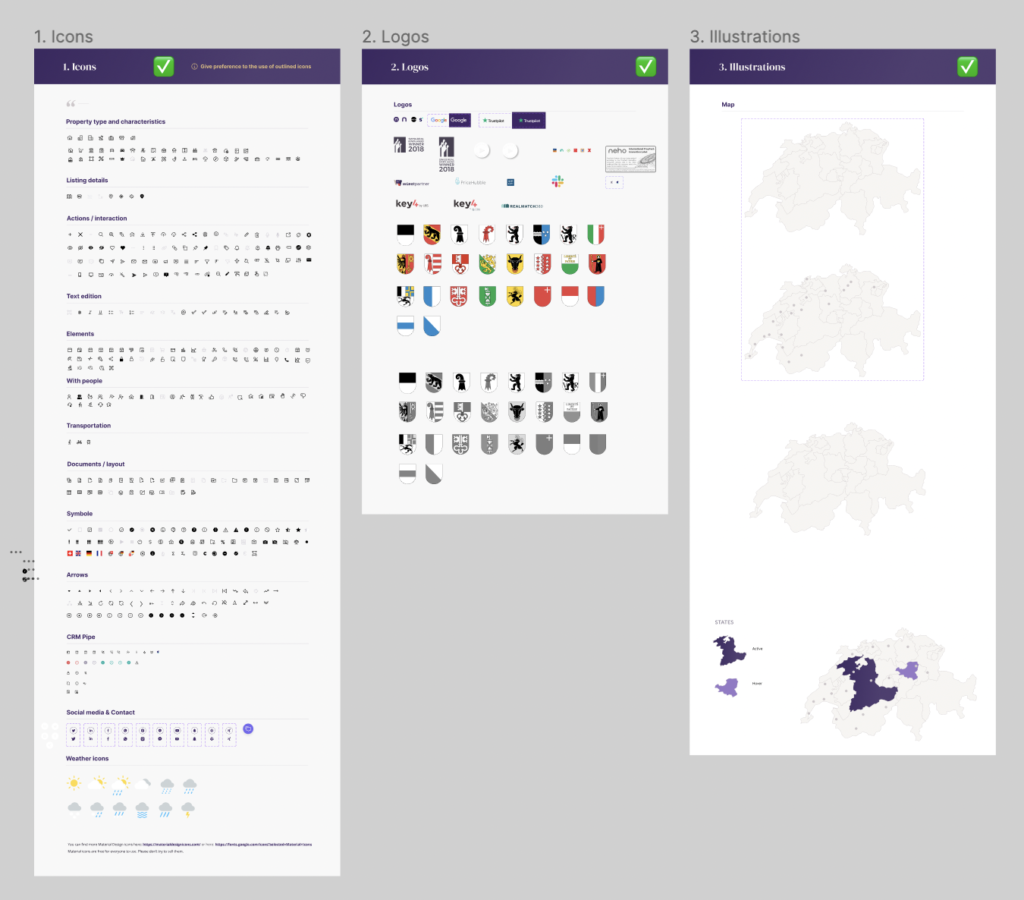Select the "3. Illustrations" frame label
This screenshot has height=900, width=1024.
745,37
